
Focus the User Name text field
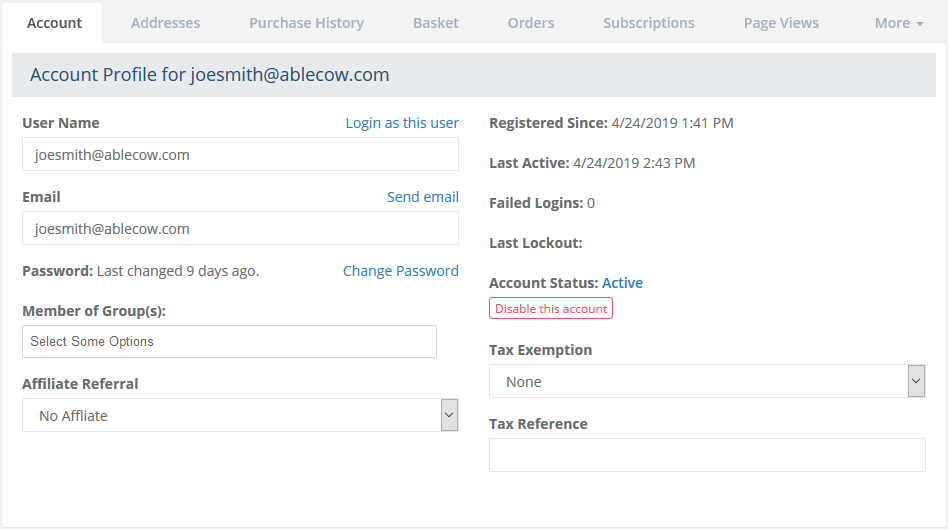point(240,155)
